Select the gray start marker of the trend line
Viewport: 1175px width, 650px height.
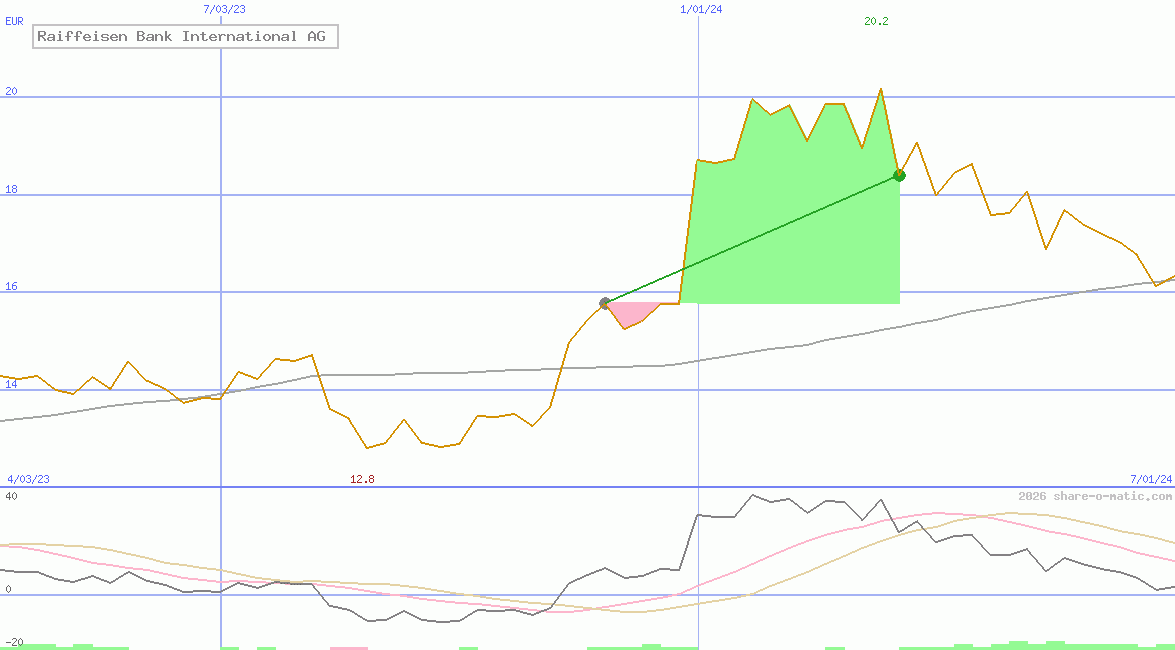605,301
